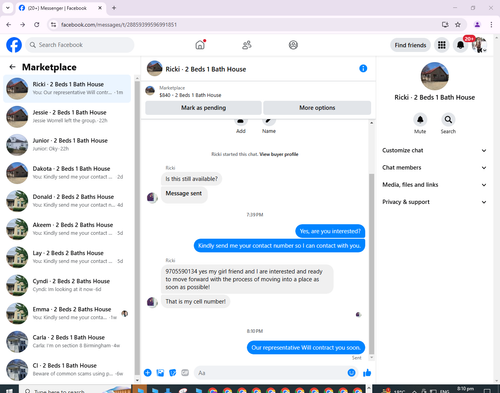
Task: Click conversation list vertical scrollbar
Action: 137,227
